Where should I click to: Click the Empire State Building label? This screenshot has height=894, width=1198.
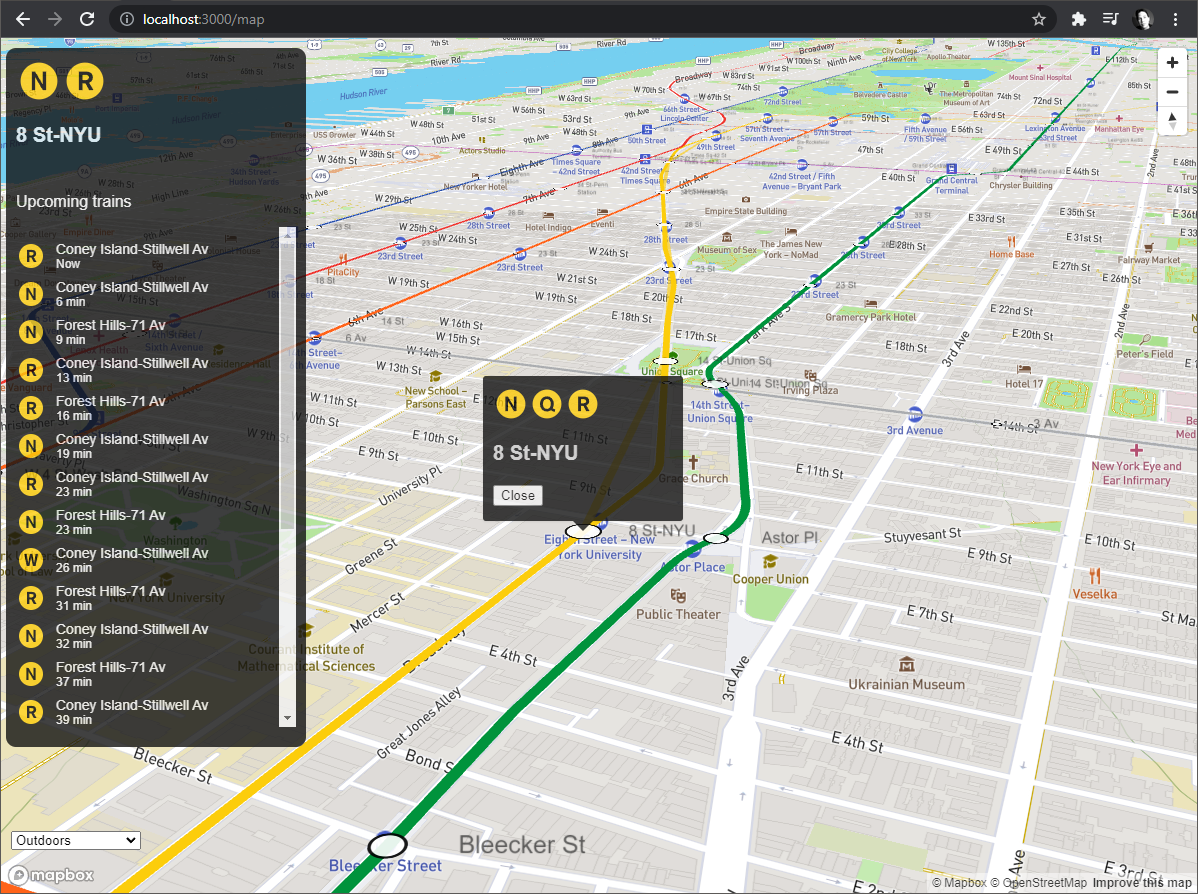click(745, 211)
